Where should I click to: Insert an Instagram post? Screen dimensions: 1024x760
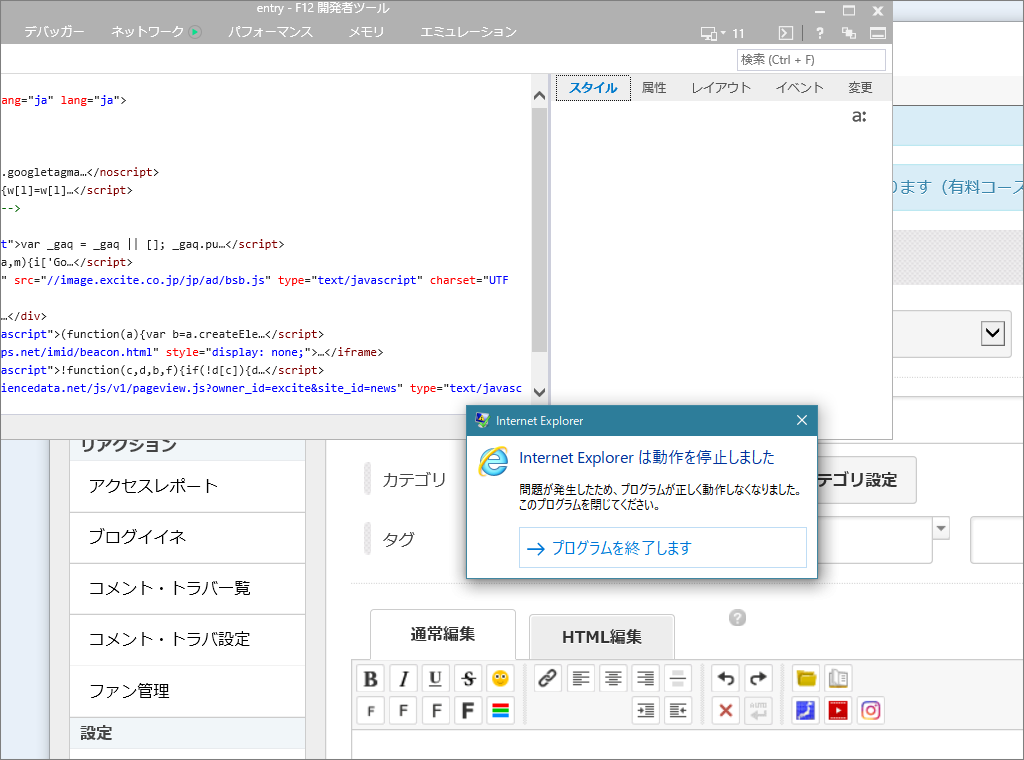tap(871, 711)
